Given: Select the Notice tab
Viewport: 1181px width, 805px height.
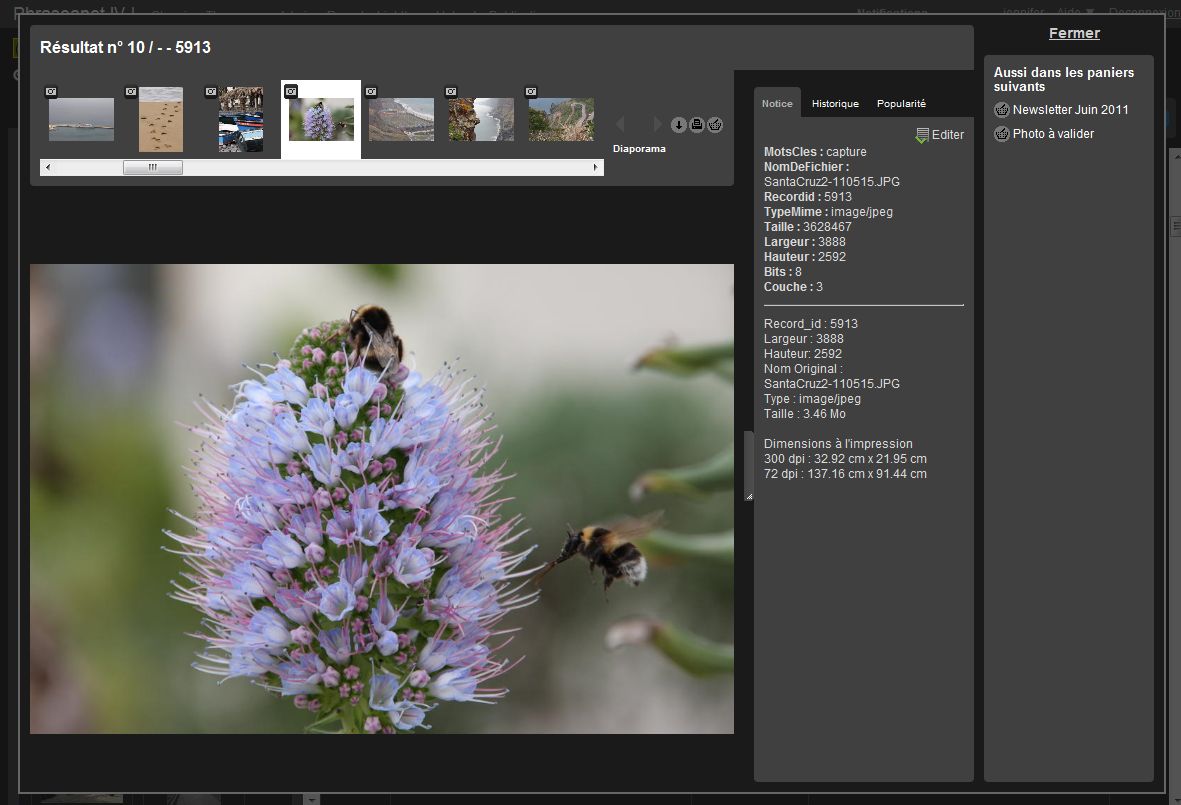Looking at the screenshot, I should click(x=777, y=104).
